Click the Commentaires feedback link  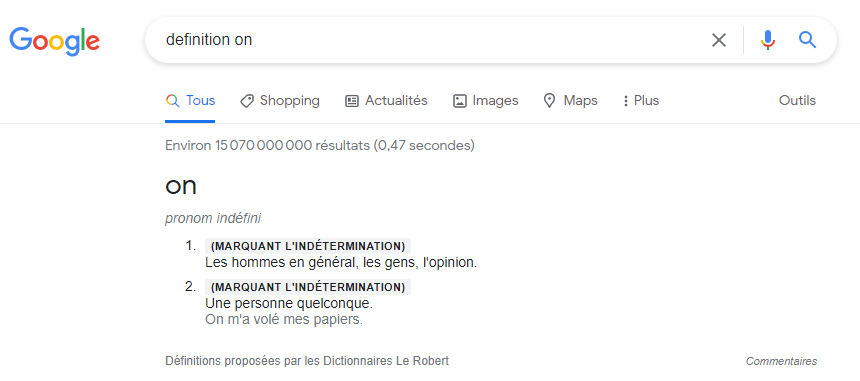(781, 361)
